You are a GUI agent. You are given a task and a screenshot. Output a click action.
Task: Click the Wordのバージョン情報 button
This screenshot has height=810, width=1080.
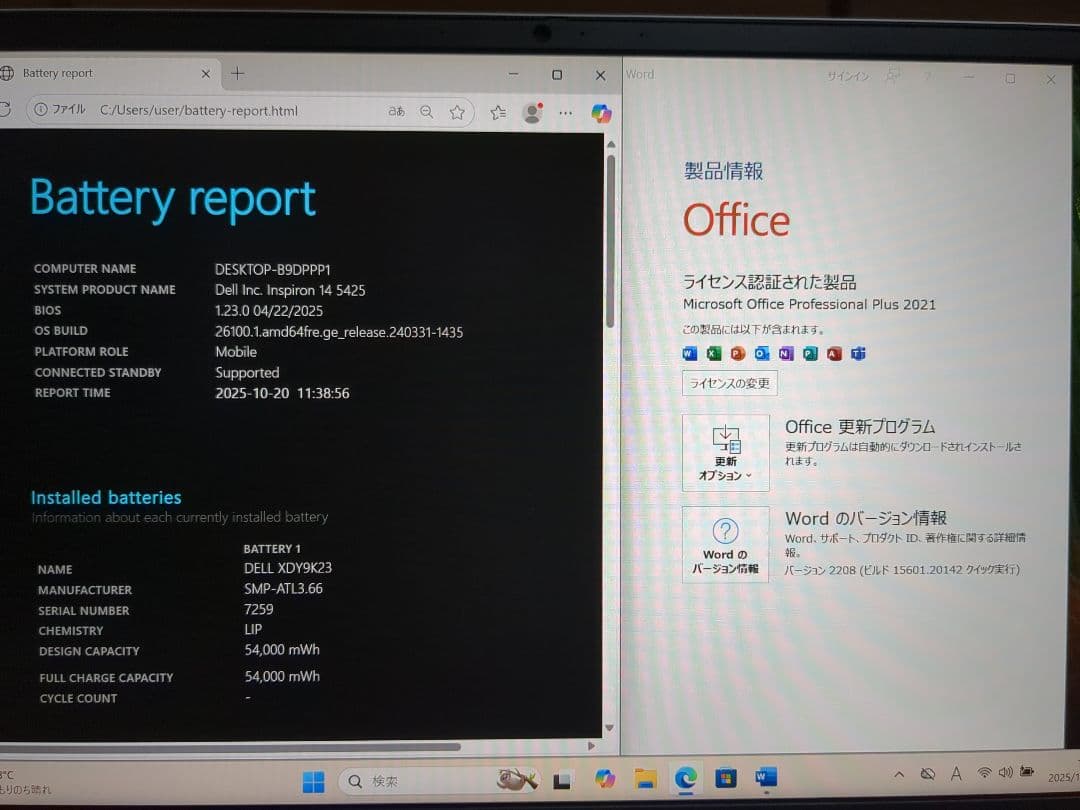point(725,545)
